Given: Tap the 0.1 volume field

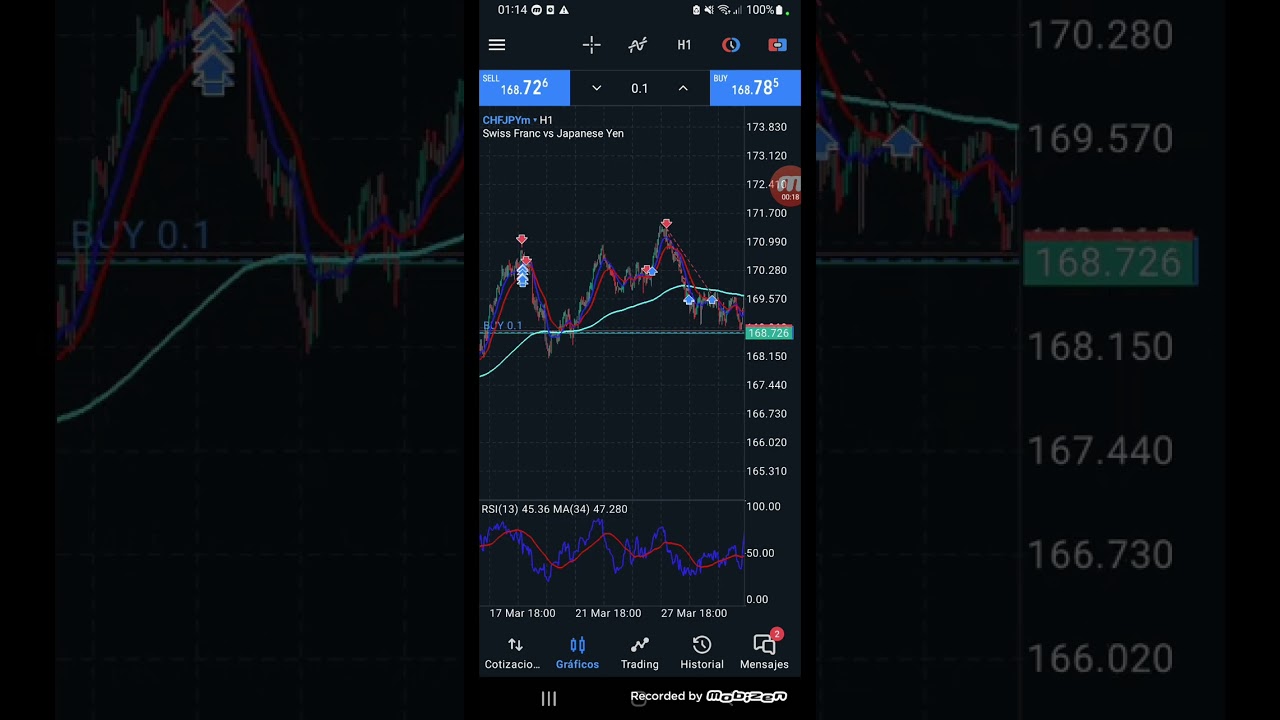Looking at the screenshot, I should 639,88.
